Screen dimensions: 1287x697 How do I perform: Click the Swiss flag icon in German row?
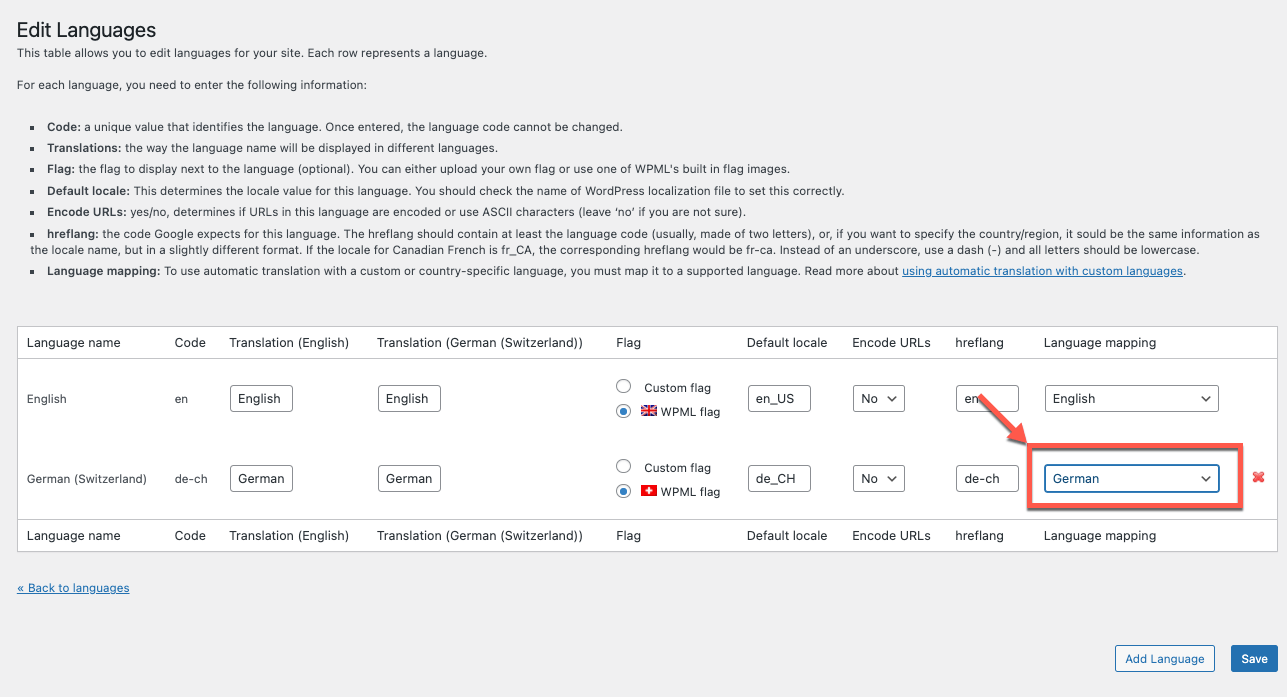pos(649,491)
